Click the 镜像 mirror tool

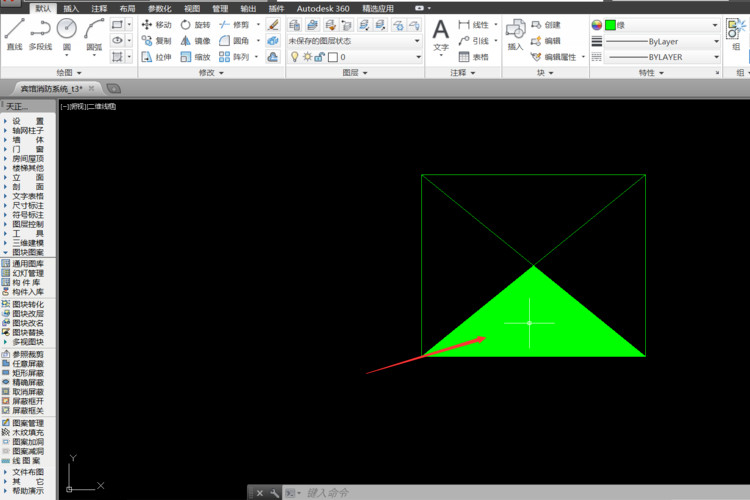point(196,41)
